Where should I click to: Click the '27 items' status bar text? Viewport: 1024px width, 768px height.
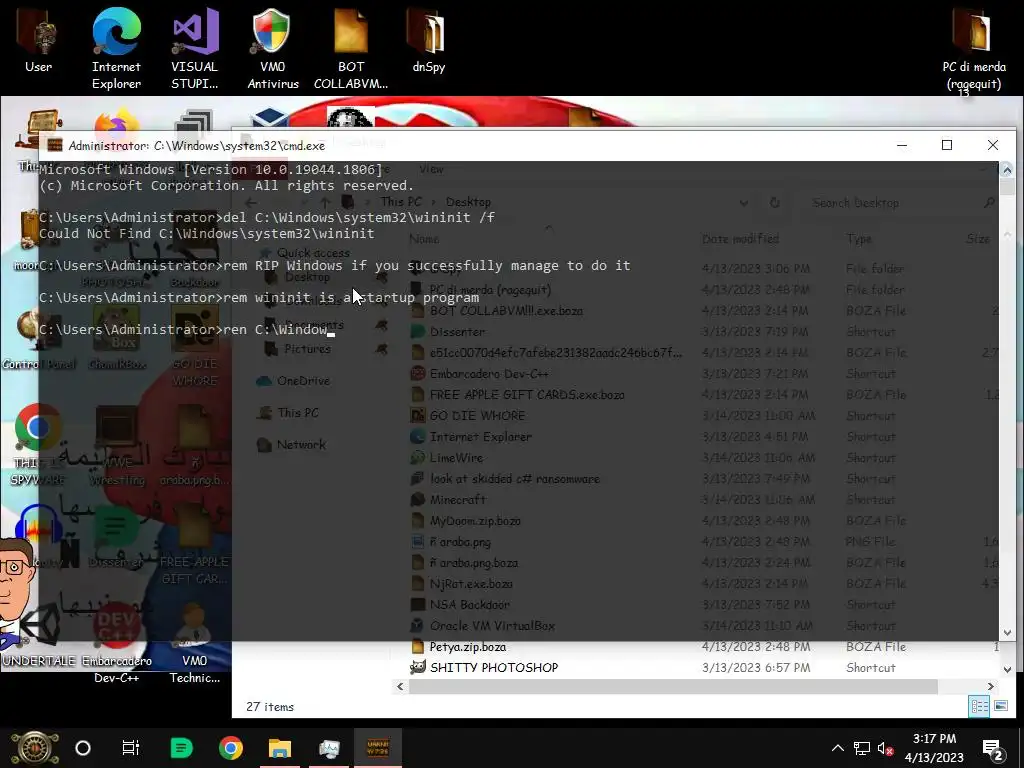(270, 707)
